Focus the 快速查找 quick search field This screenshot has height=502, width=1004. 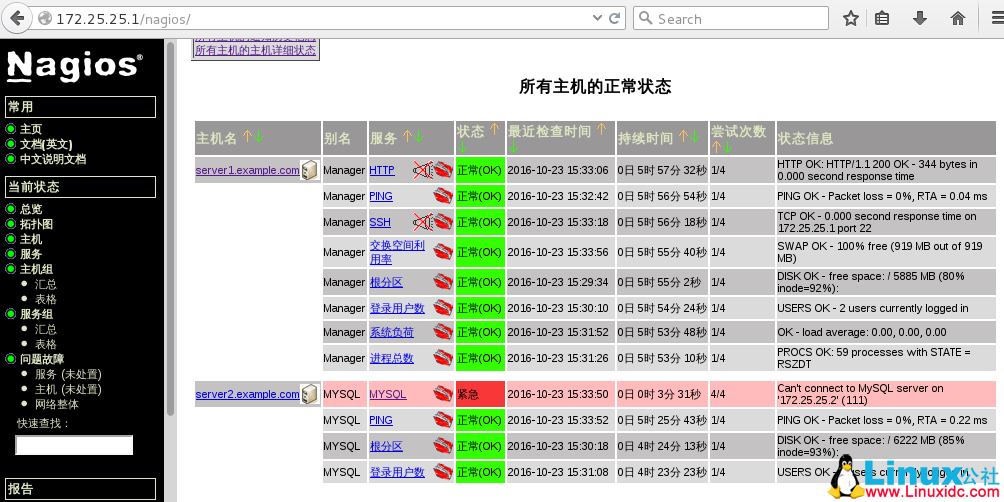(x=74, y=445)
